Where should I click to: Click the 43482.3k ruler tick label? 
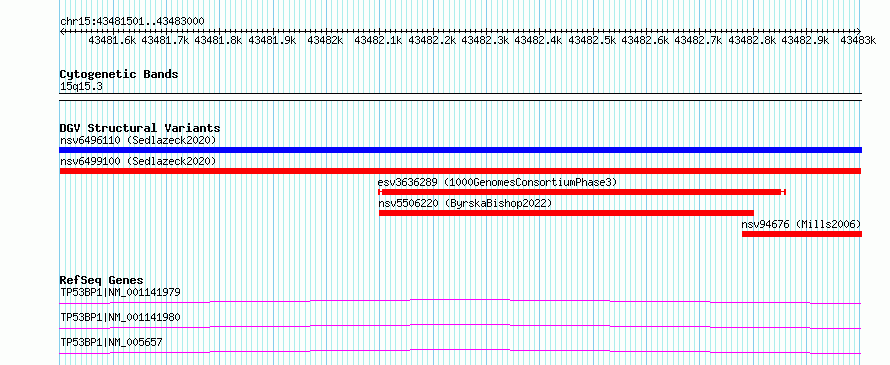coord(485,40)
